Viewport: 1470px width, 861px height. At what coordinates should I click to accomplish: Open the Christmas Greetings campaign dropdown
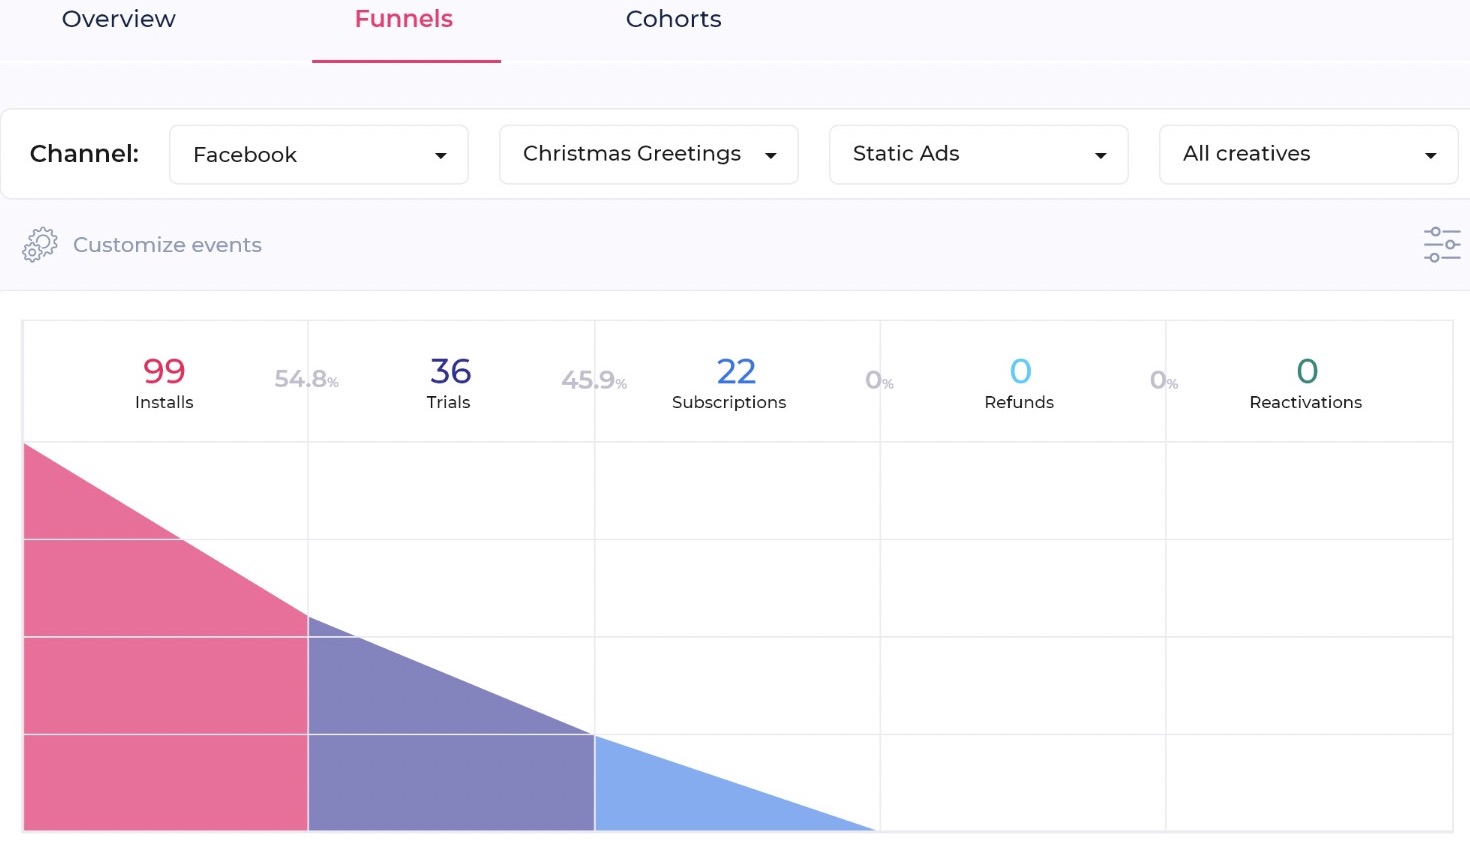(648, 155)
